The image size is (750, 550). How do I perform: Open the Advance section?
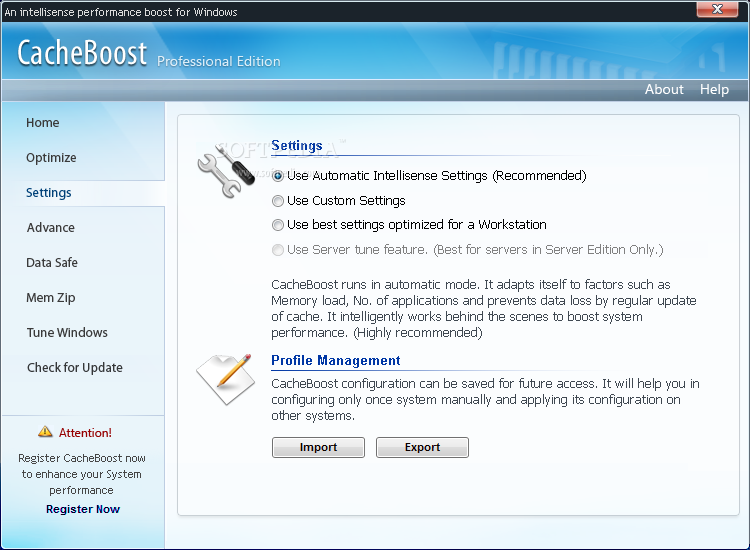click(51, 228)
